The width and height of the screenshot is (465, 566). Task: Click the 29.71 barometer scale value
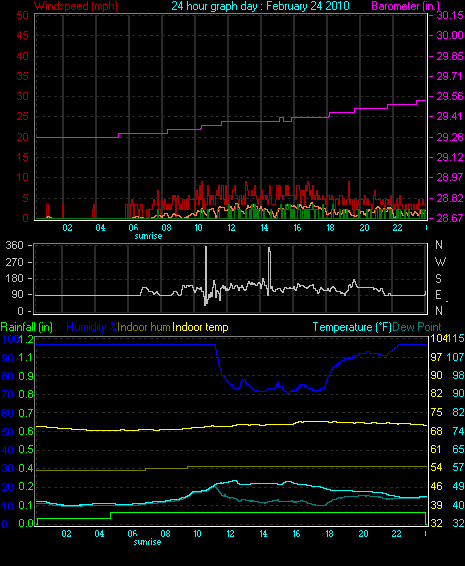click(x=450, y=77)
